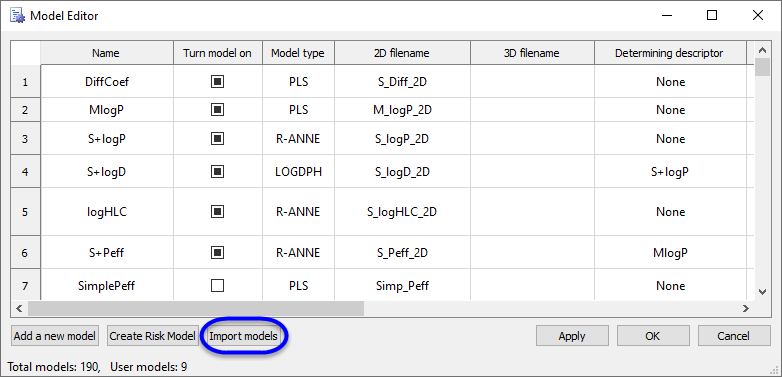
Task: Select row header 6
Action: 25,253
